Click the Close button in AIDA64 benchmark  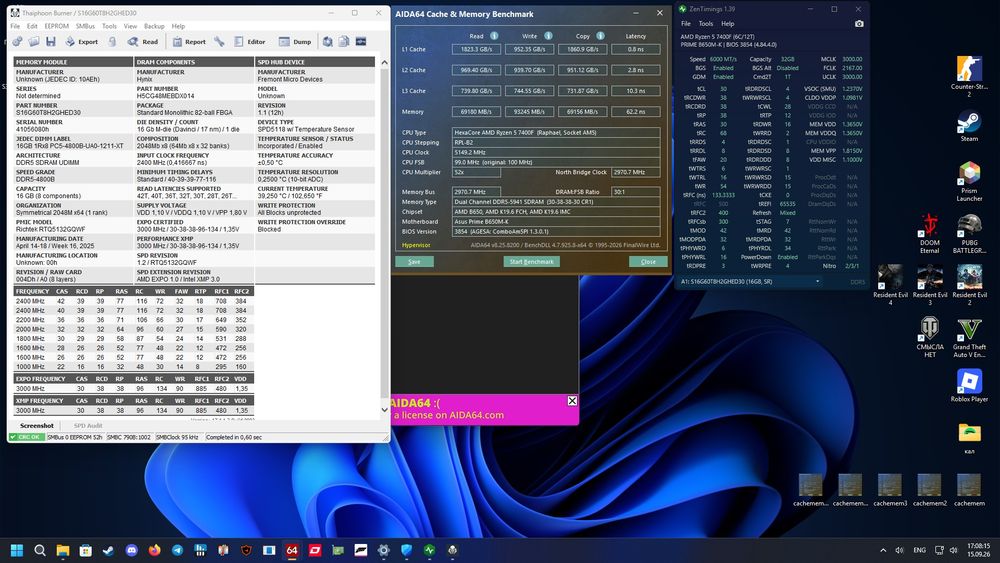(648, 261)
